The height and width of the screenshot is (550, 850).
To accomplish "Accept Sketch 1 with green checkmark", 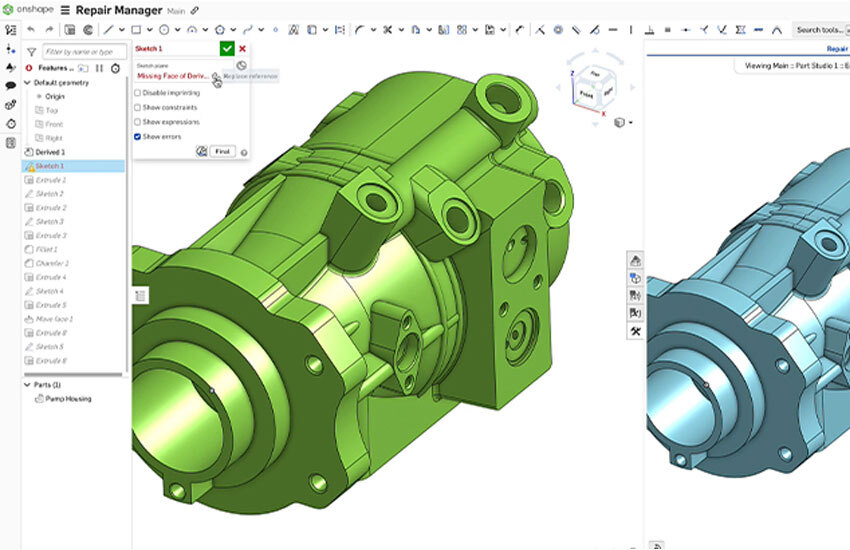I will click(x=227, y=49).
